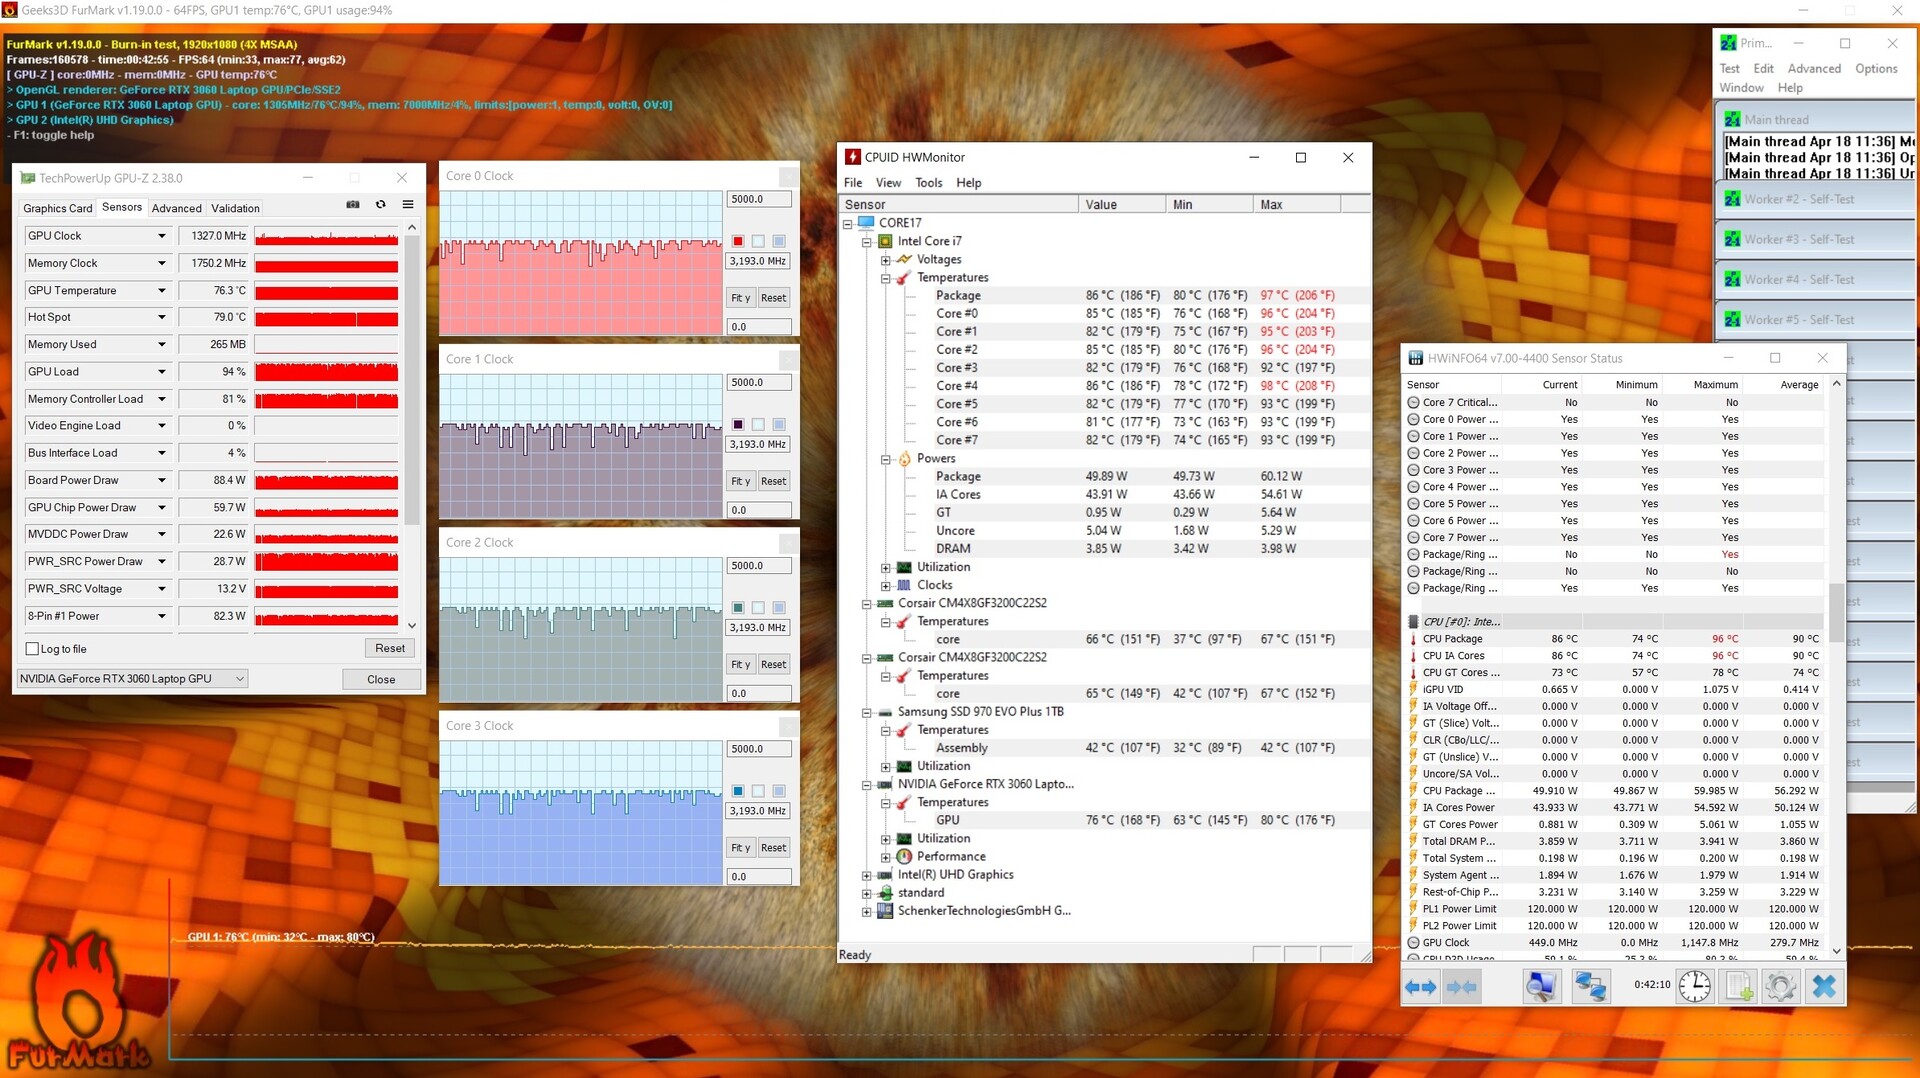Click Geeks3D FurMark title bar icon

coord(9,10)
